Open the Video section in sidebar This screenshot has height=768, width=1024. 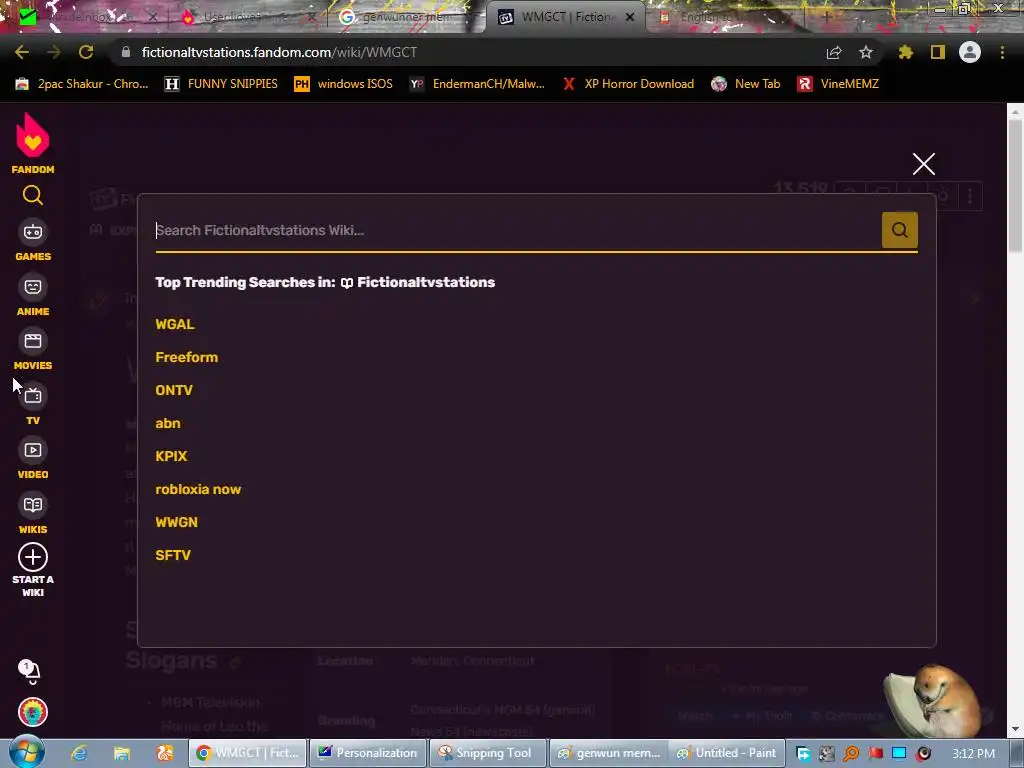(x=33, y=459)
